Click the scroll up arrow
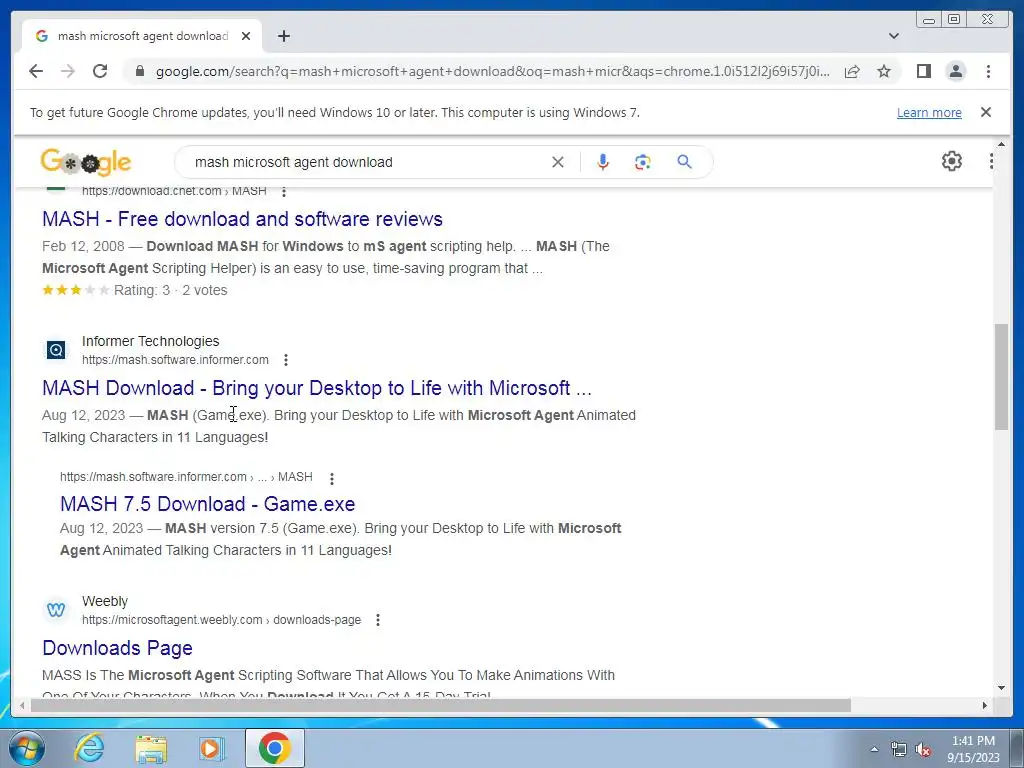Image resolution: width=1024 pixels, height=768 pixels. [1001, 144]
